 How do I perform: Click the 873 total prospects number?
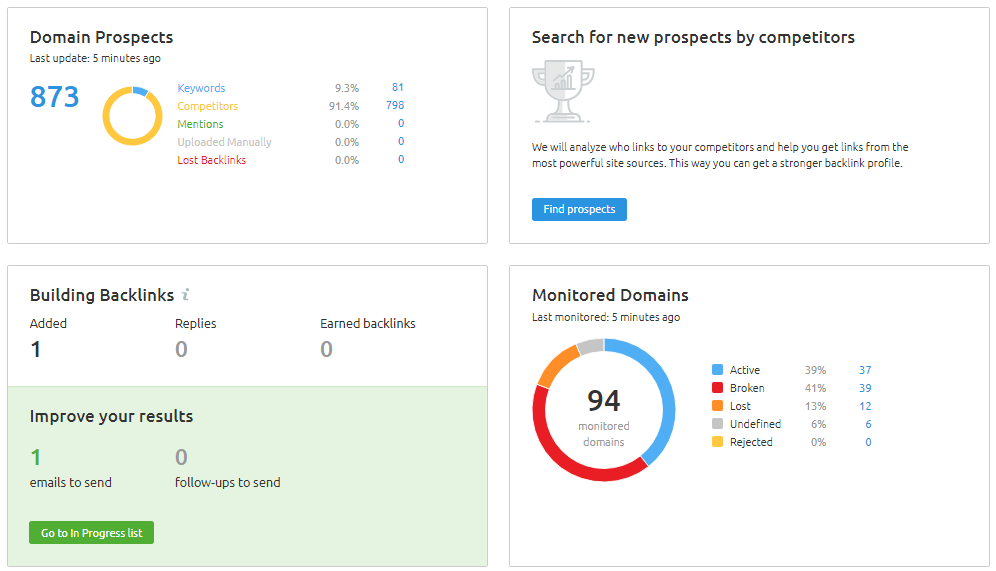[54, 97]
